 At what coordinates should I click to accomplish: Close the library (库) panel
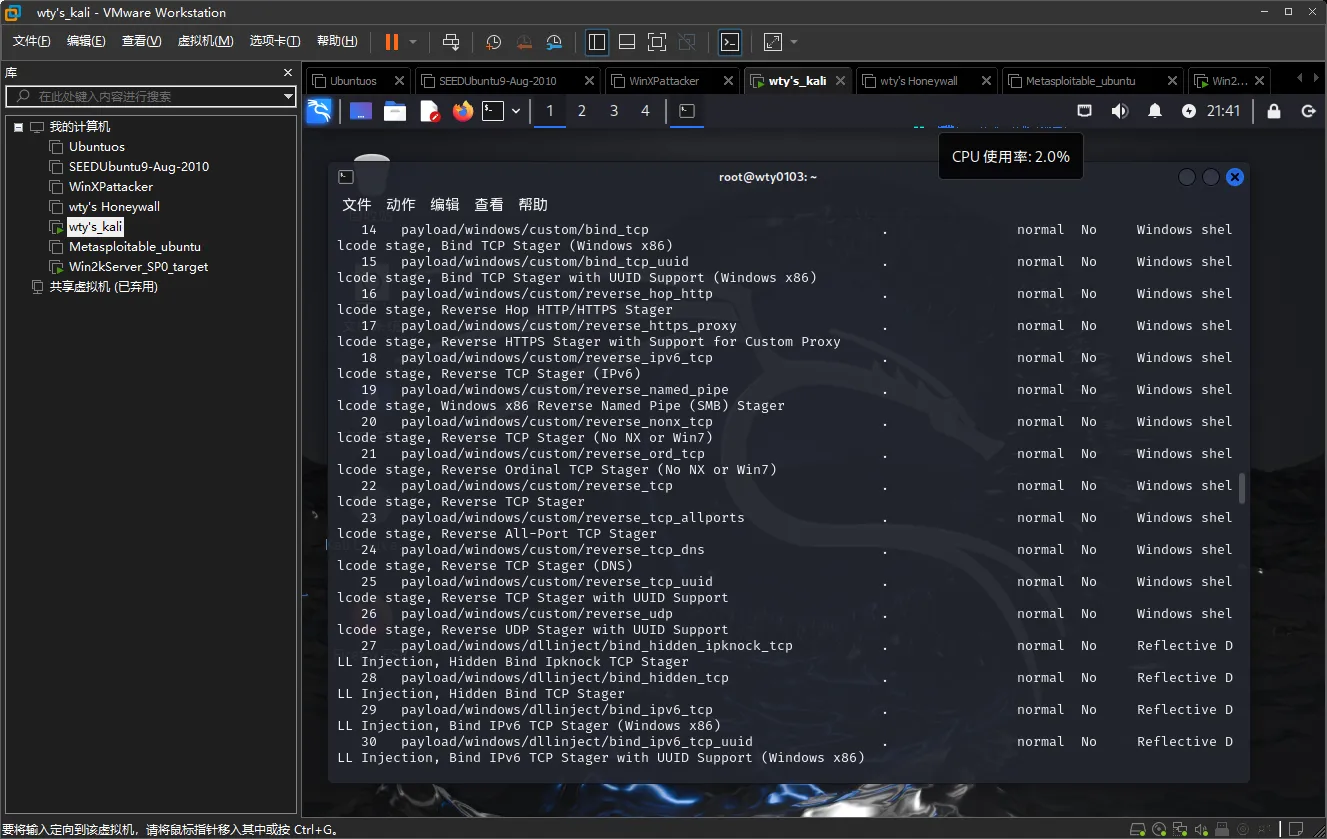coord(288,73)
